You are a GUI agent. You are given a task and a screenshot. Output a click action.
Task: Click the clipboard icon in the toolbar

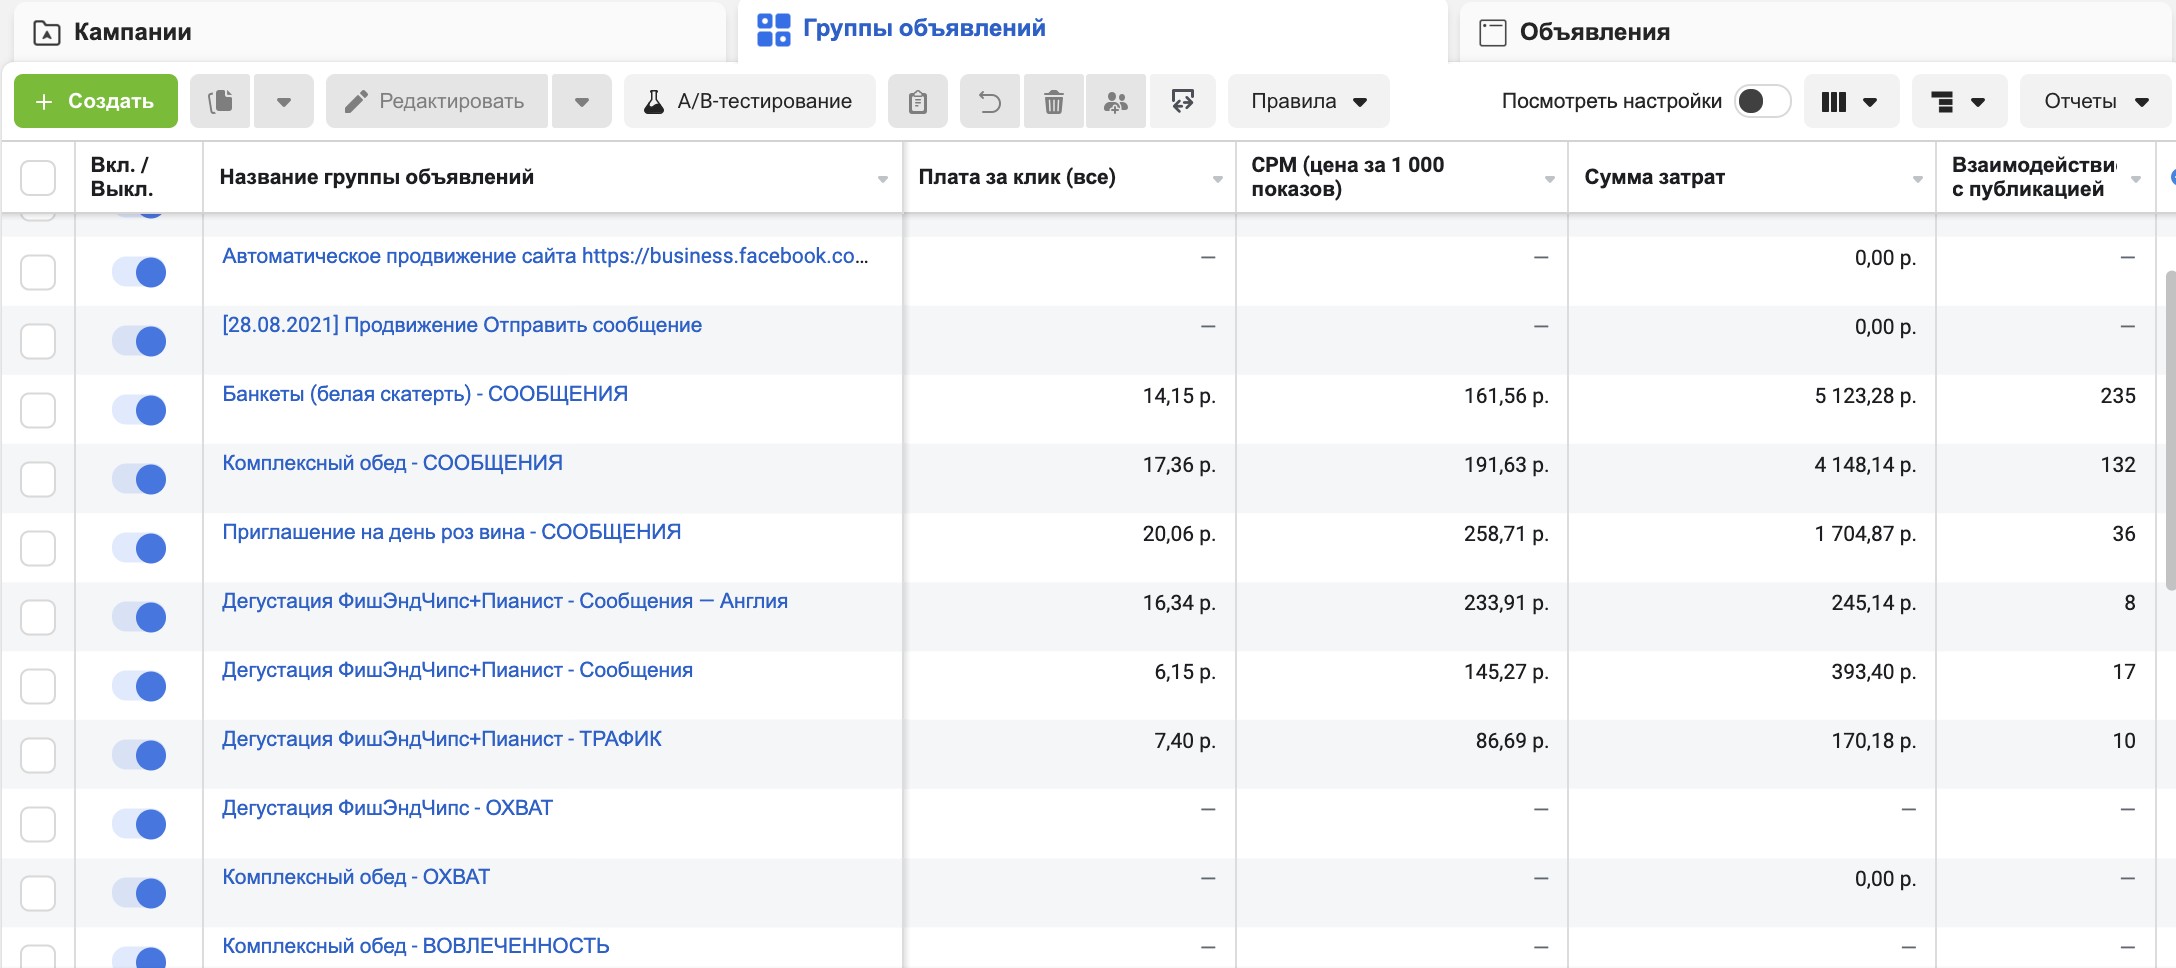[918, 101]
